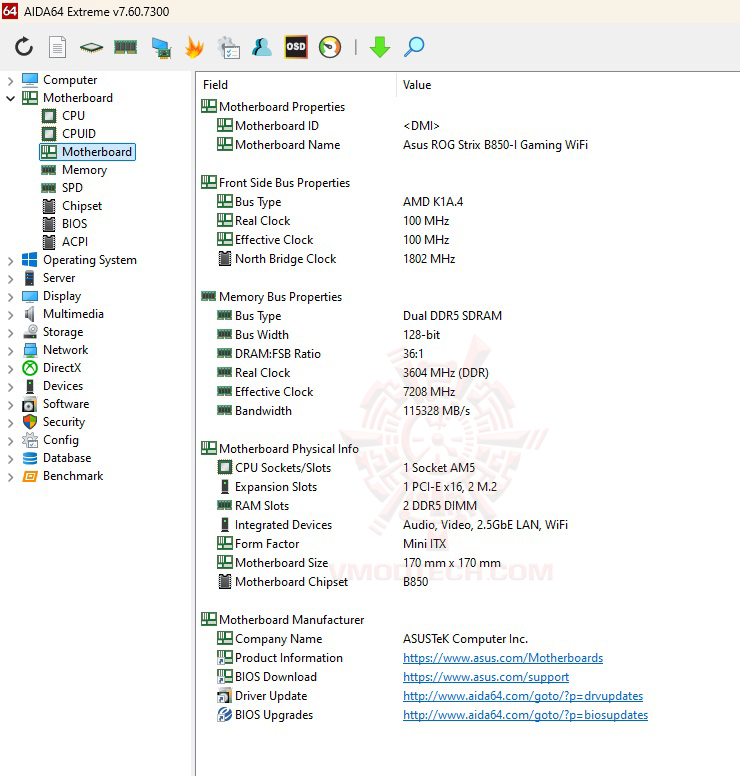Open the gear and checklist toolbar icon
This screenshot has width=740, height=776.
229,48
